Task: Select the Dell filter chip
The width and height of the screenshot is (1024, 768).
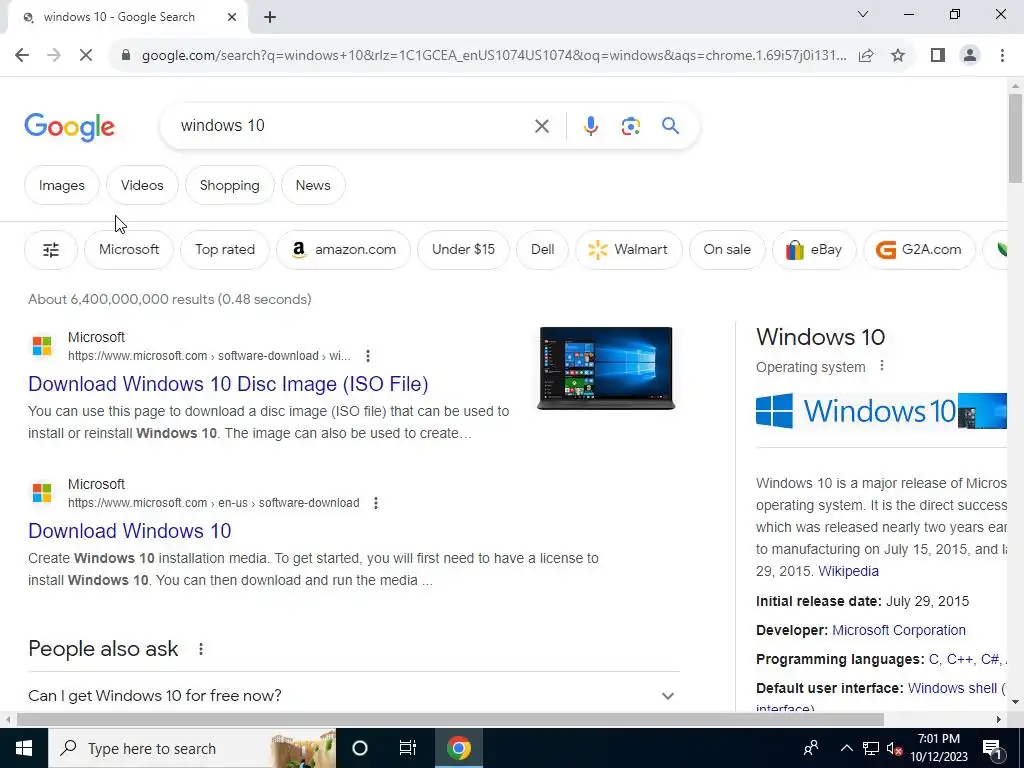Action: coord(542,249)
